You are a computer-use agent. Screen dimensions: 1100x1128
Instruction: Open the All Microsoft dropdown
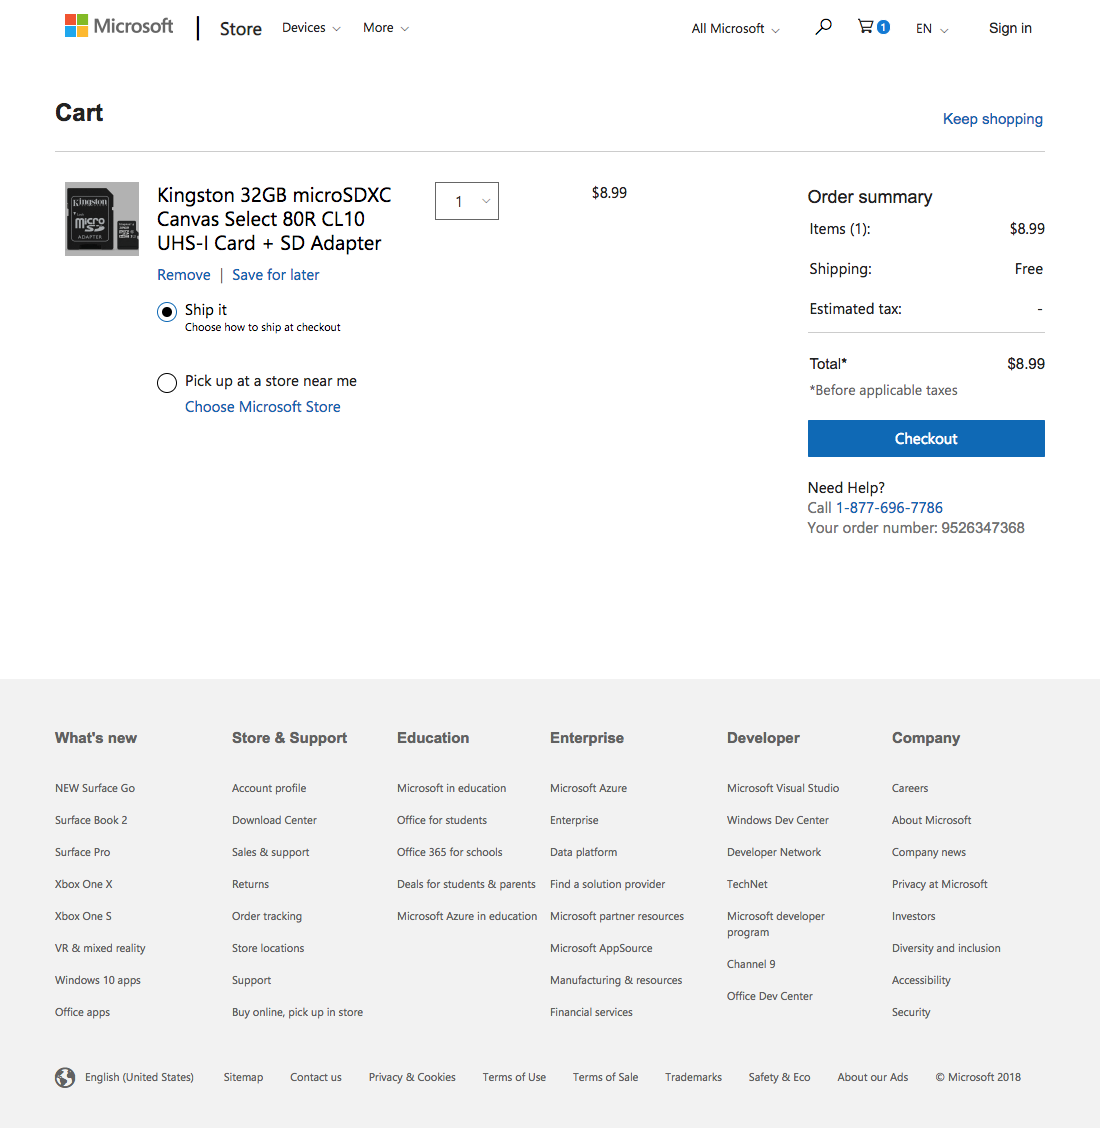pyautogui.click(x=735, y=29)
